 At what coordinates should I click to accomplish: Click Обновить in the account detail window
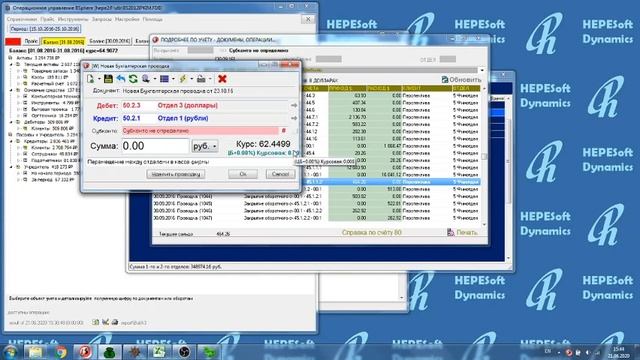pos(461,80)
